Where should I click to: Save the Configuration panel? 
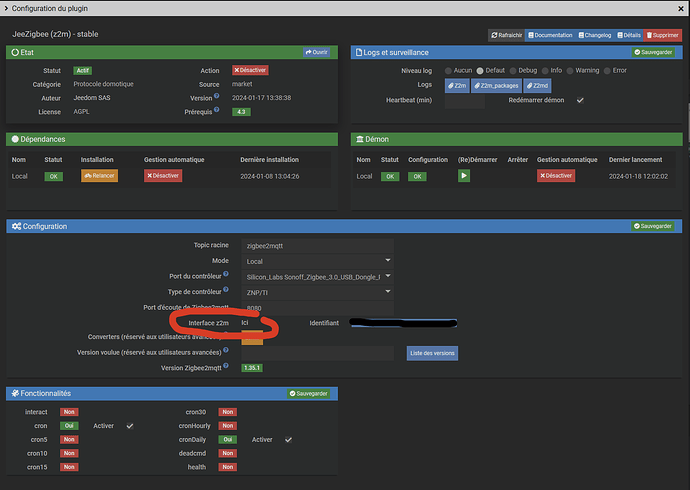653,226
